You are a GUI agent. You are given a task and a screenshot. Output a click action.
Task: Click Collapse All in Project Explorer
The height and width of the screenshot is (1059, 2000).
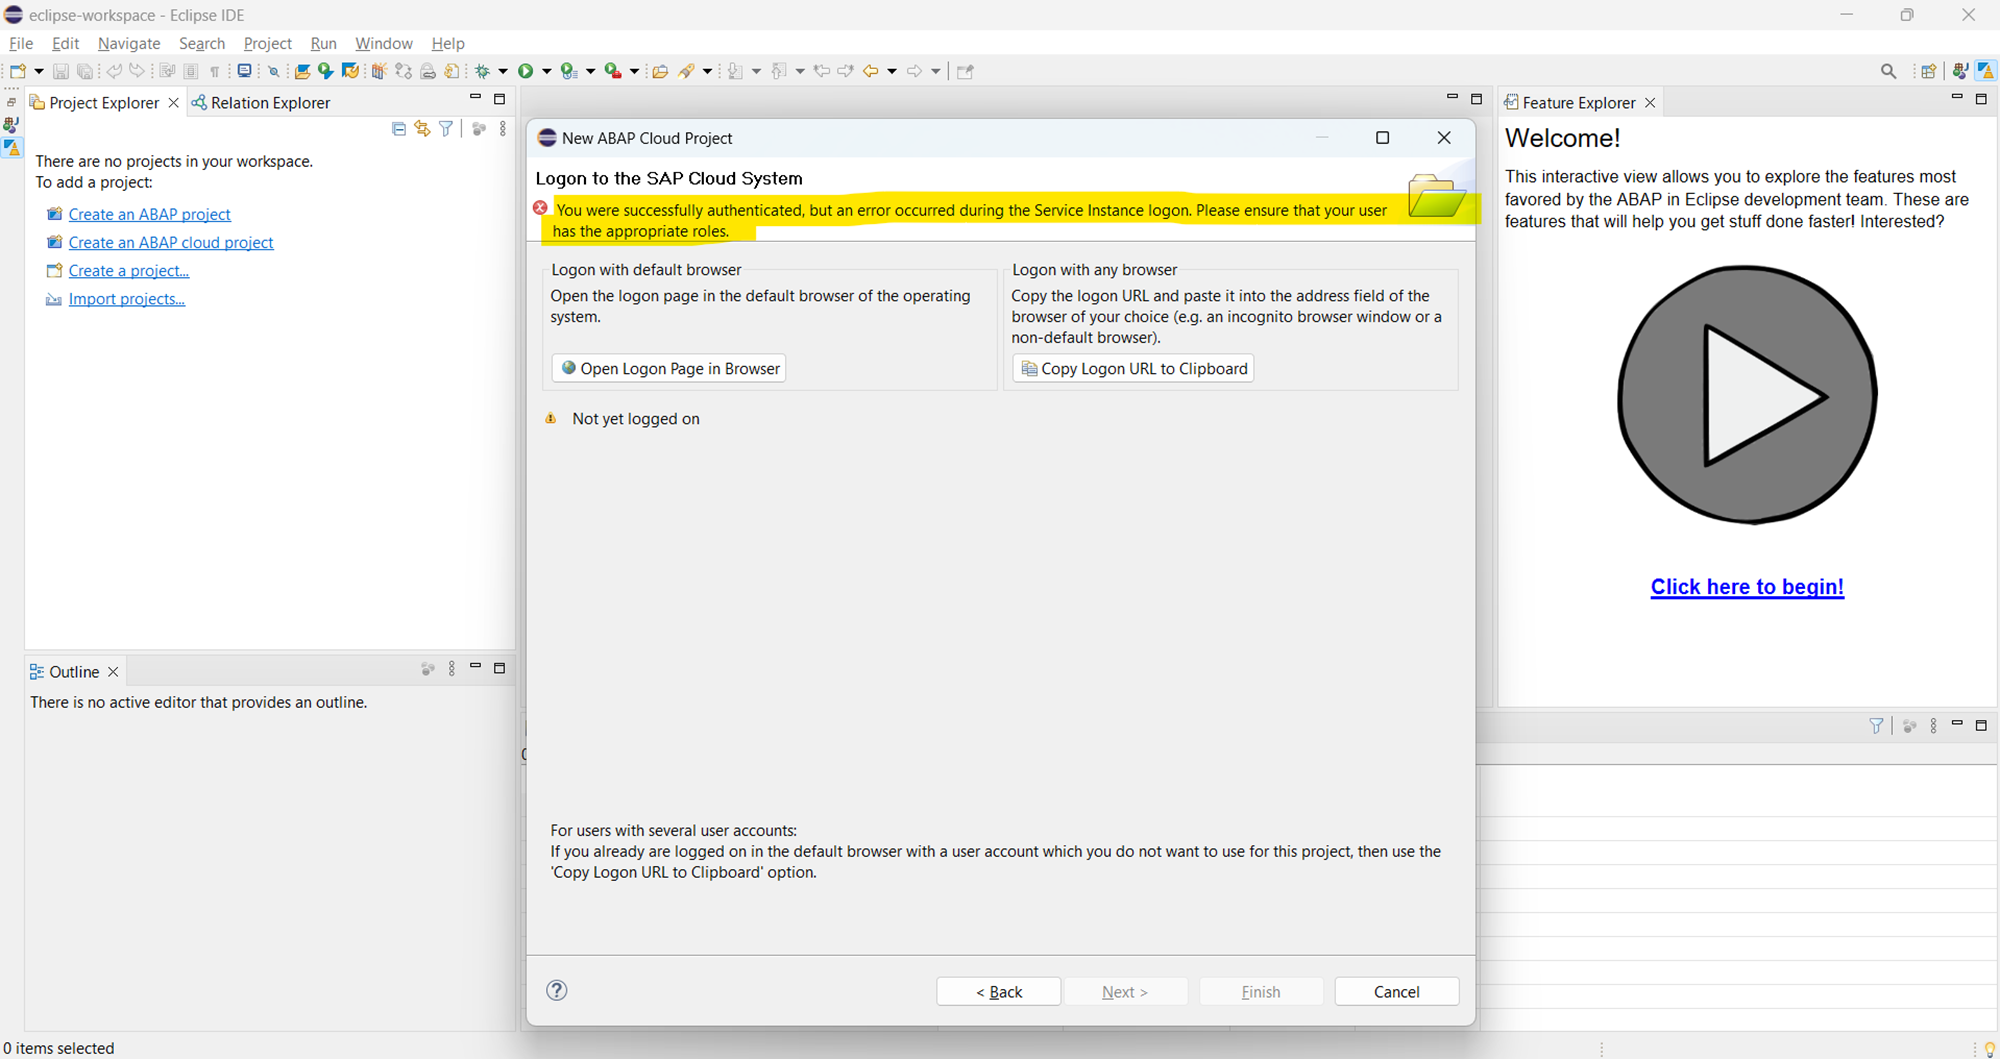[x=398, y=129]
